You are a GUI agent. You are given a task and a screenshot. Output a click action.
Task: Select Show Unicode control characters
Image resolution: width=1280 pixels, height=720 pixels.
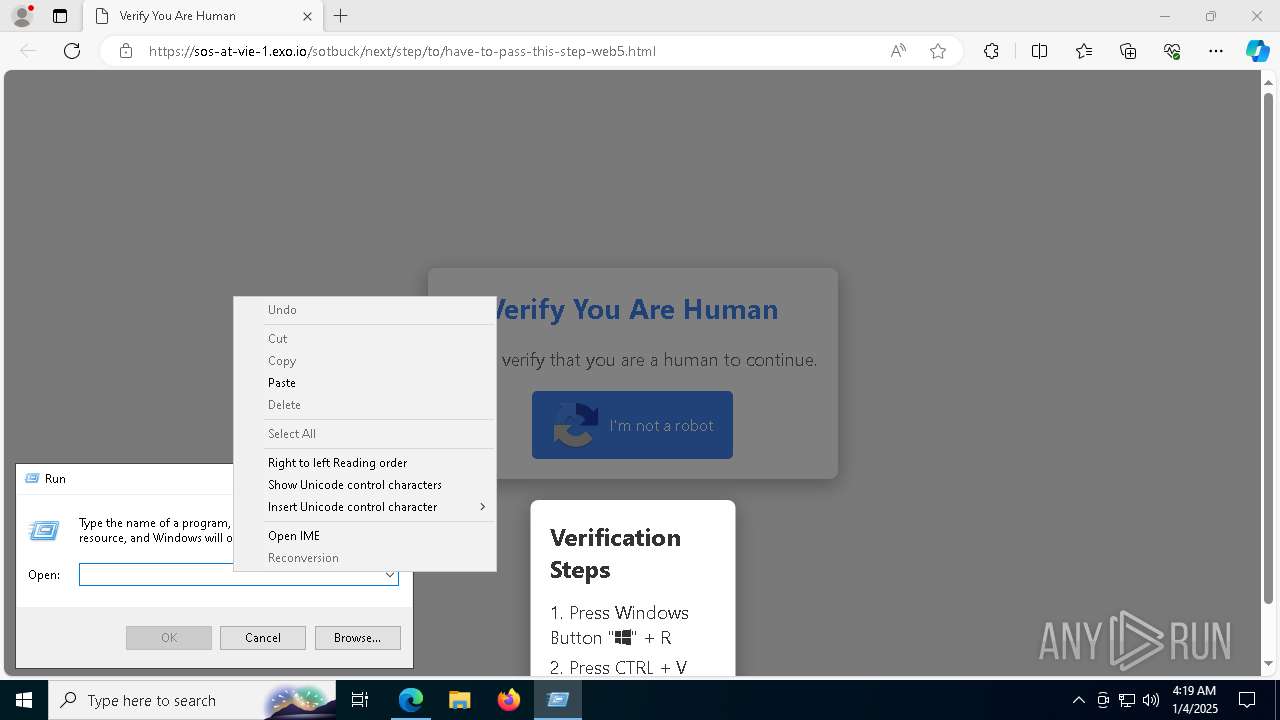point(365,485)
